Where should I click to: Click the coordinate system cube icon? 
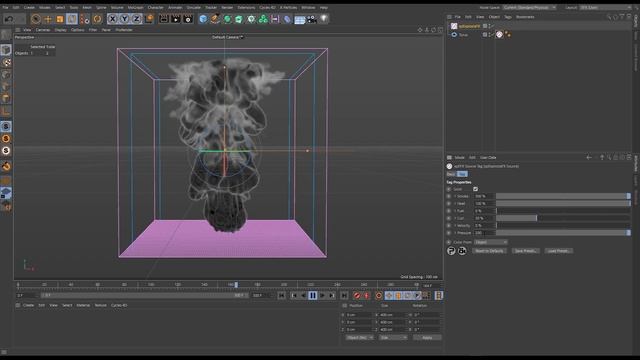coord(149,19)
